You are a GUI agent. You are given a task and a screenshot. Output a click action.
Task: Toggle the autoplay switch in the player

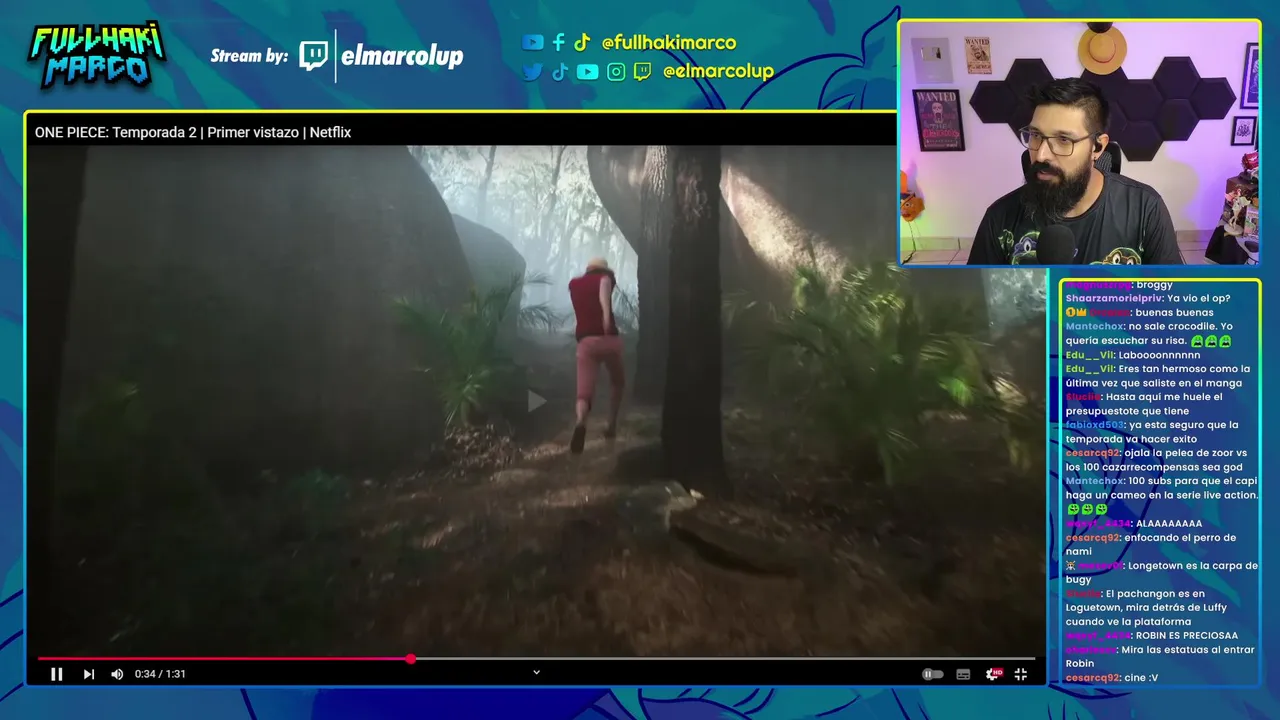[932, 674]
